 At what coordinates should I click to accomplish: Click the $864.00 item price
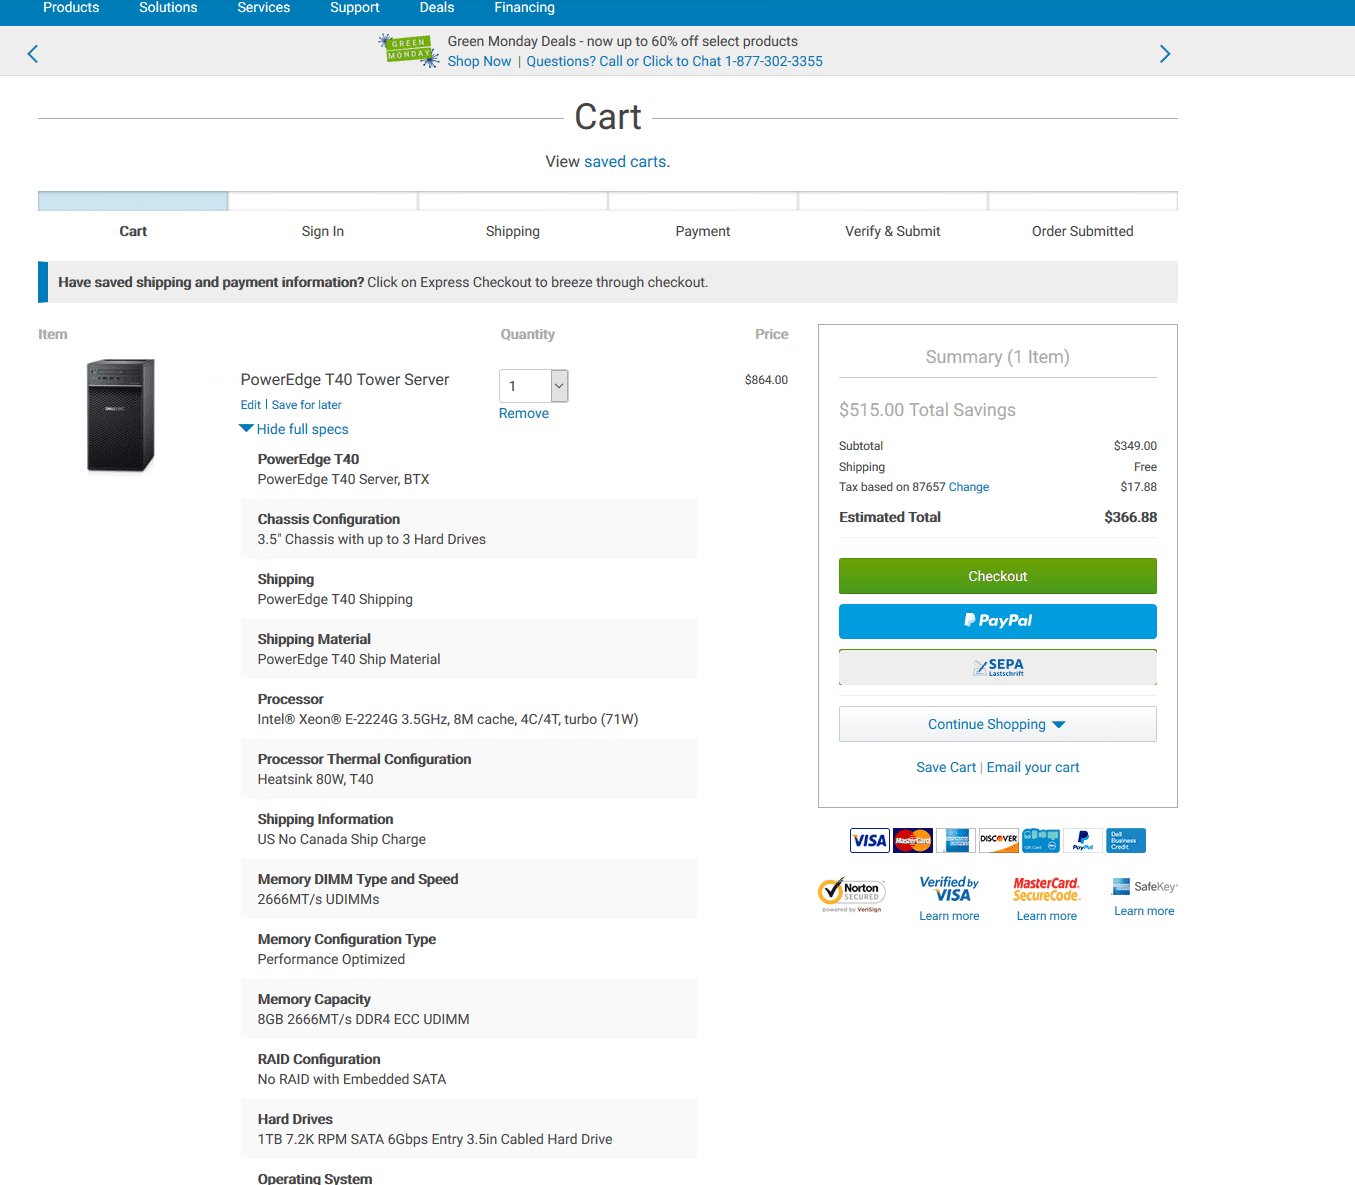(766, 380)
